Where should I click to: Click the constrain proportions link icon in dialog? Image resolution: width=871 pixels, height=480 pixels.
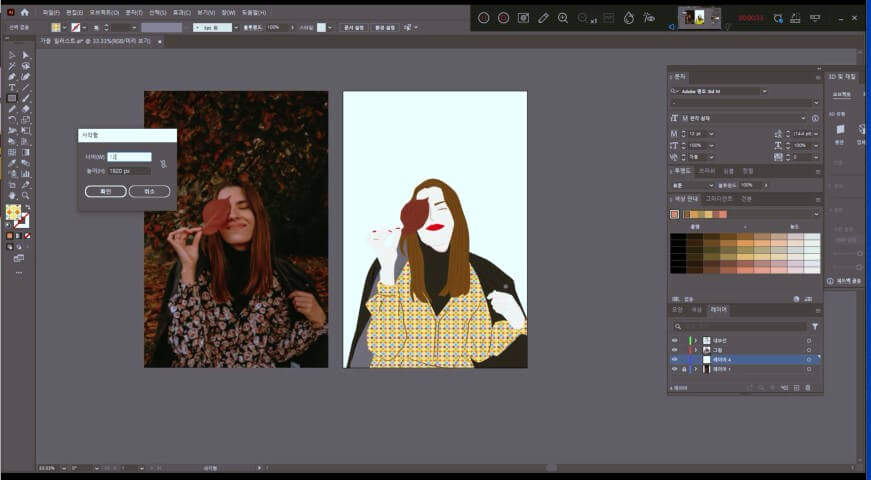click(163, 163)
